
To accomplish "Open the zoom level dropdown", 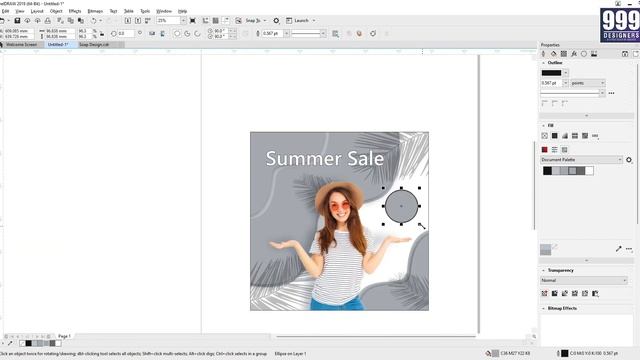I will pyautogui.click(x=183, y=20).
